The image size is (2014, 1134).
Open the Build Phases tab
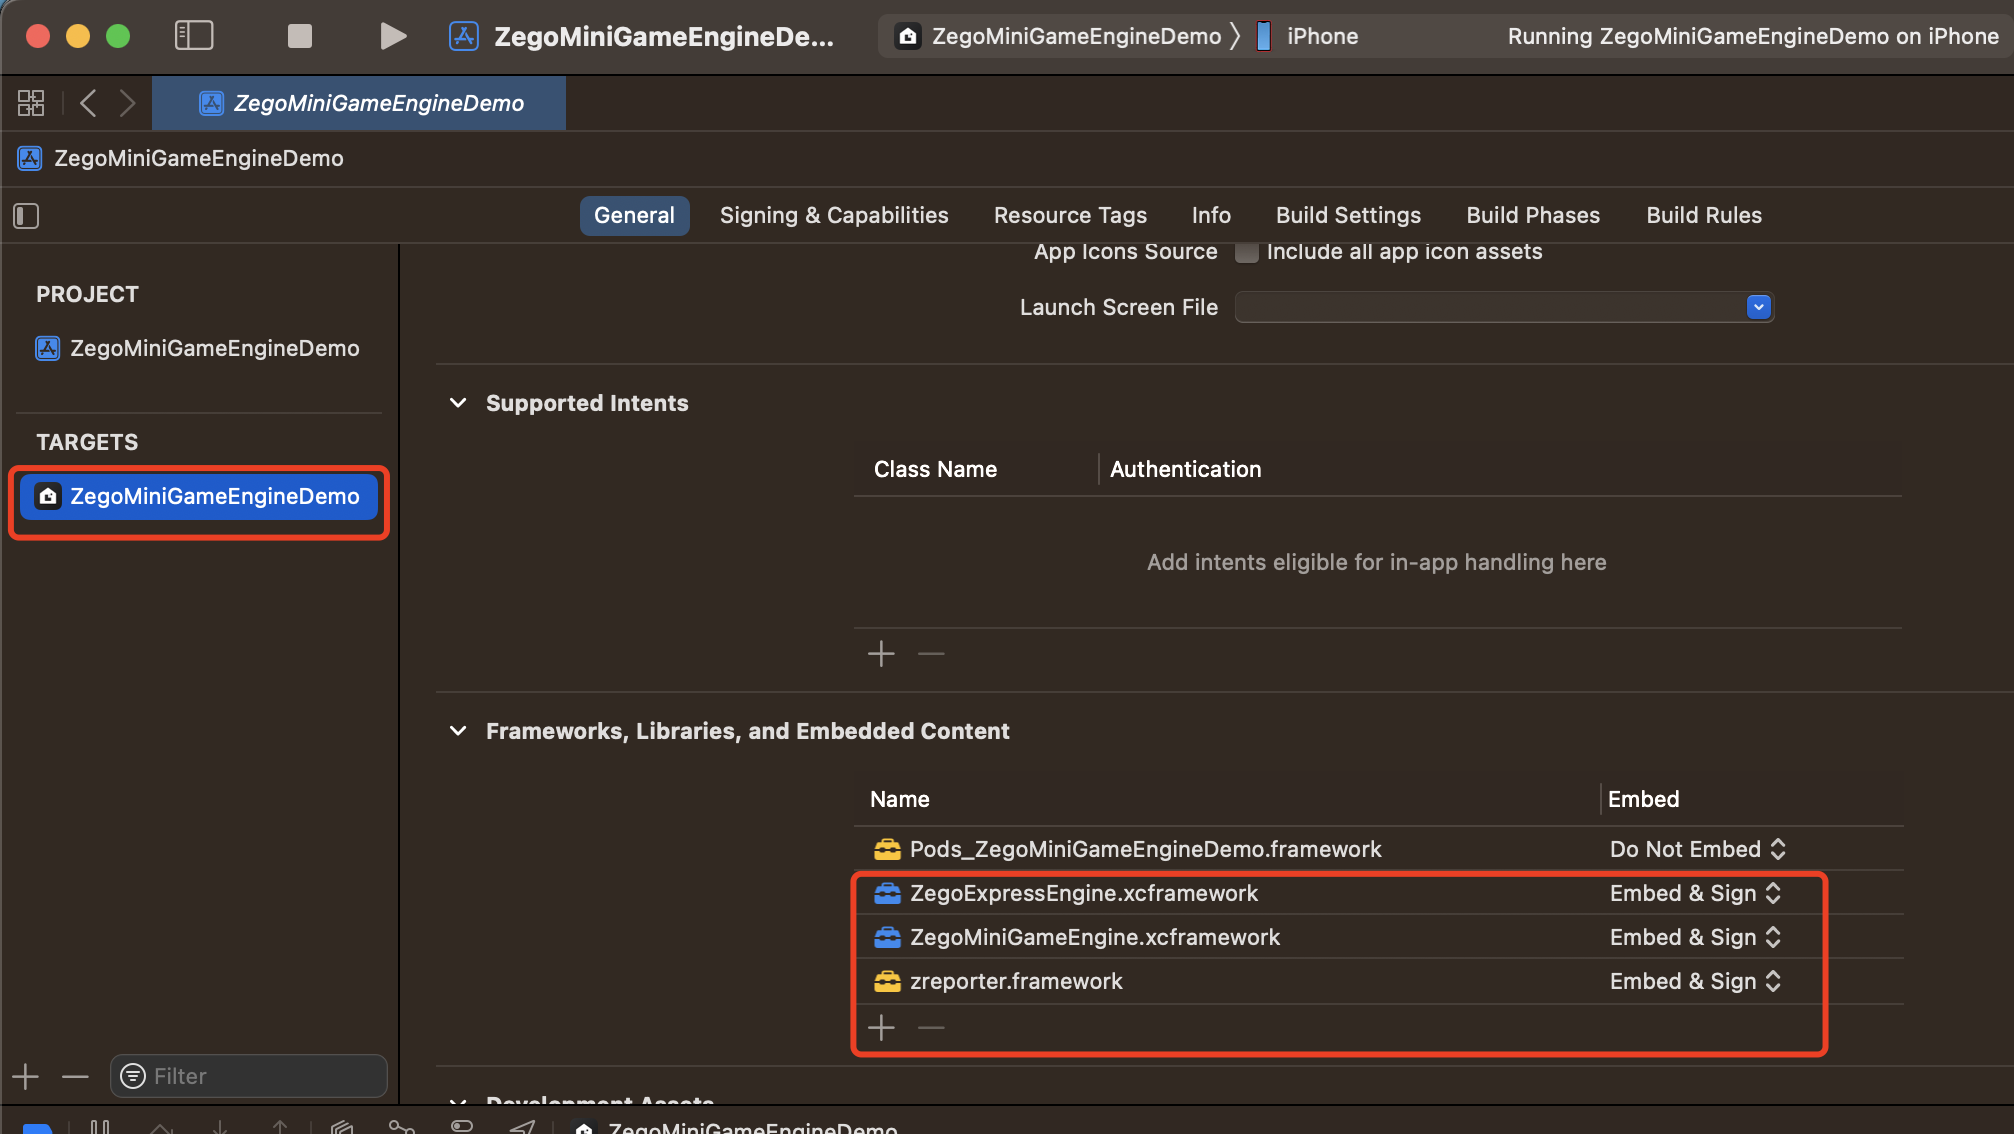(1533, 215)
